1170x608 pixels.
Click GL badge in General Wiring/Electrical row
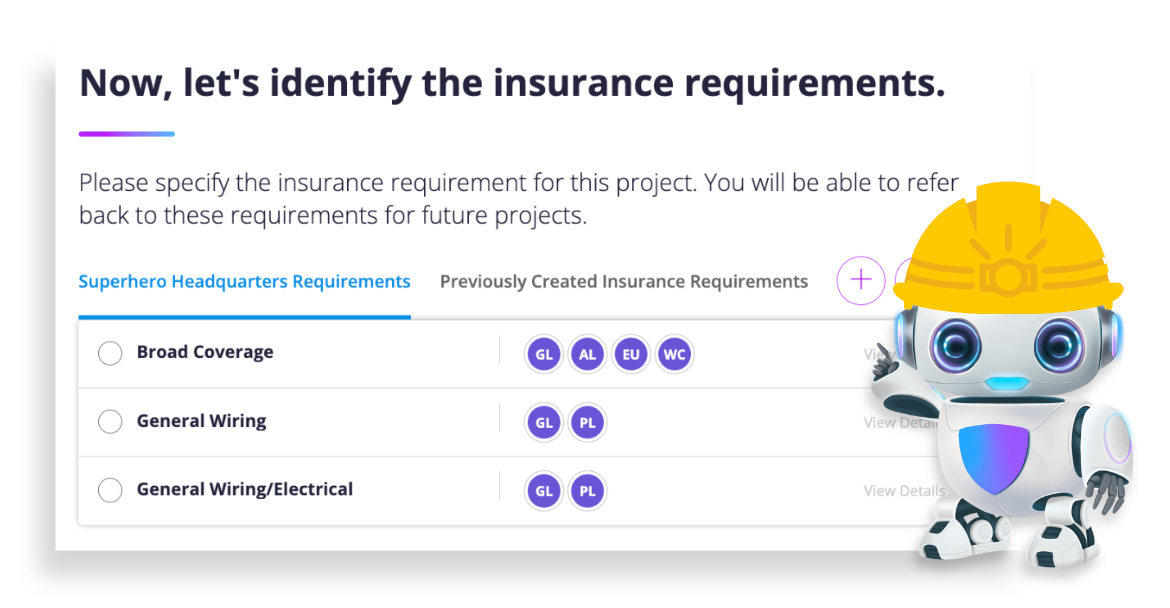point(544,491)
